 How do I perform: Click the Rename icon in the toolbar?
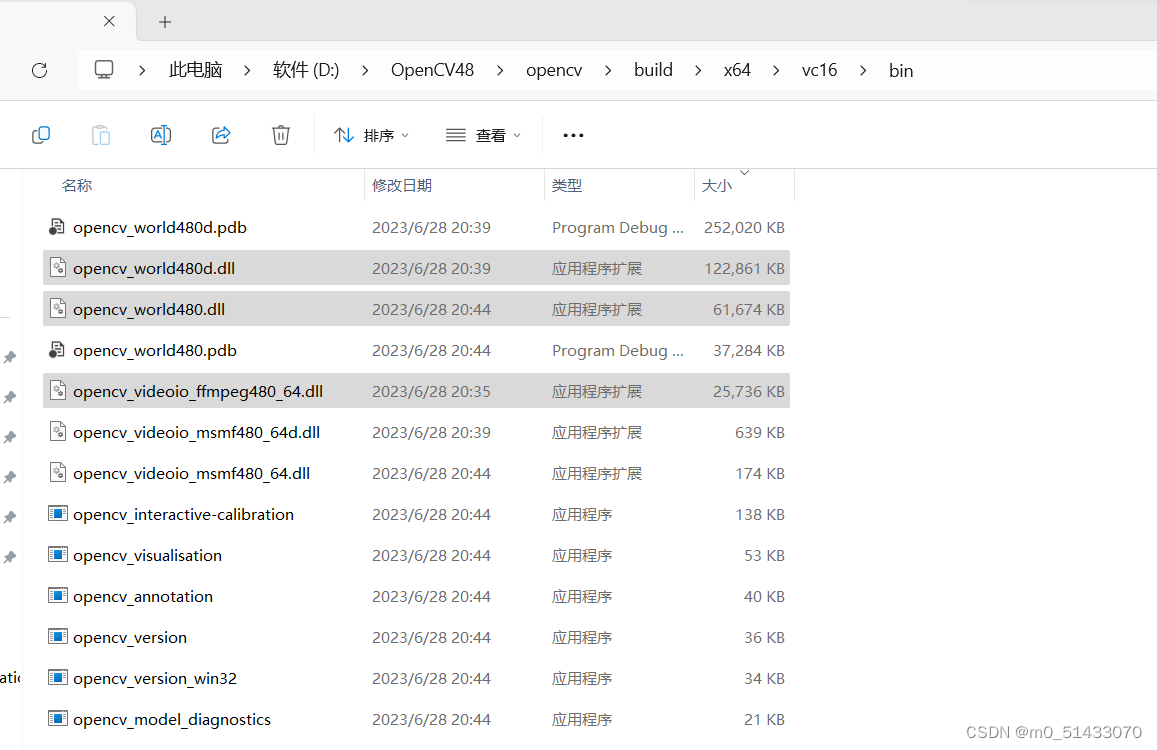(x=161, y=135)
